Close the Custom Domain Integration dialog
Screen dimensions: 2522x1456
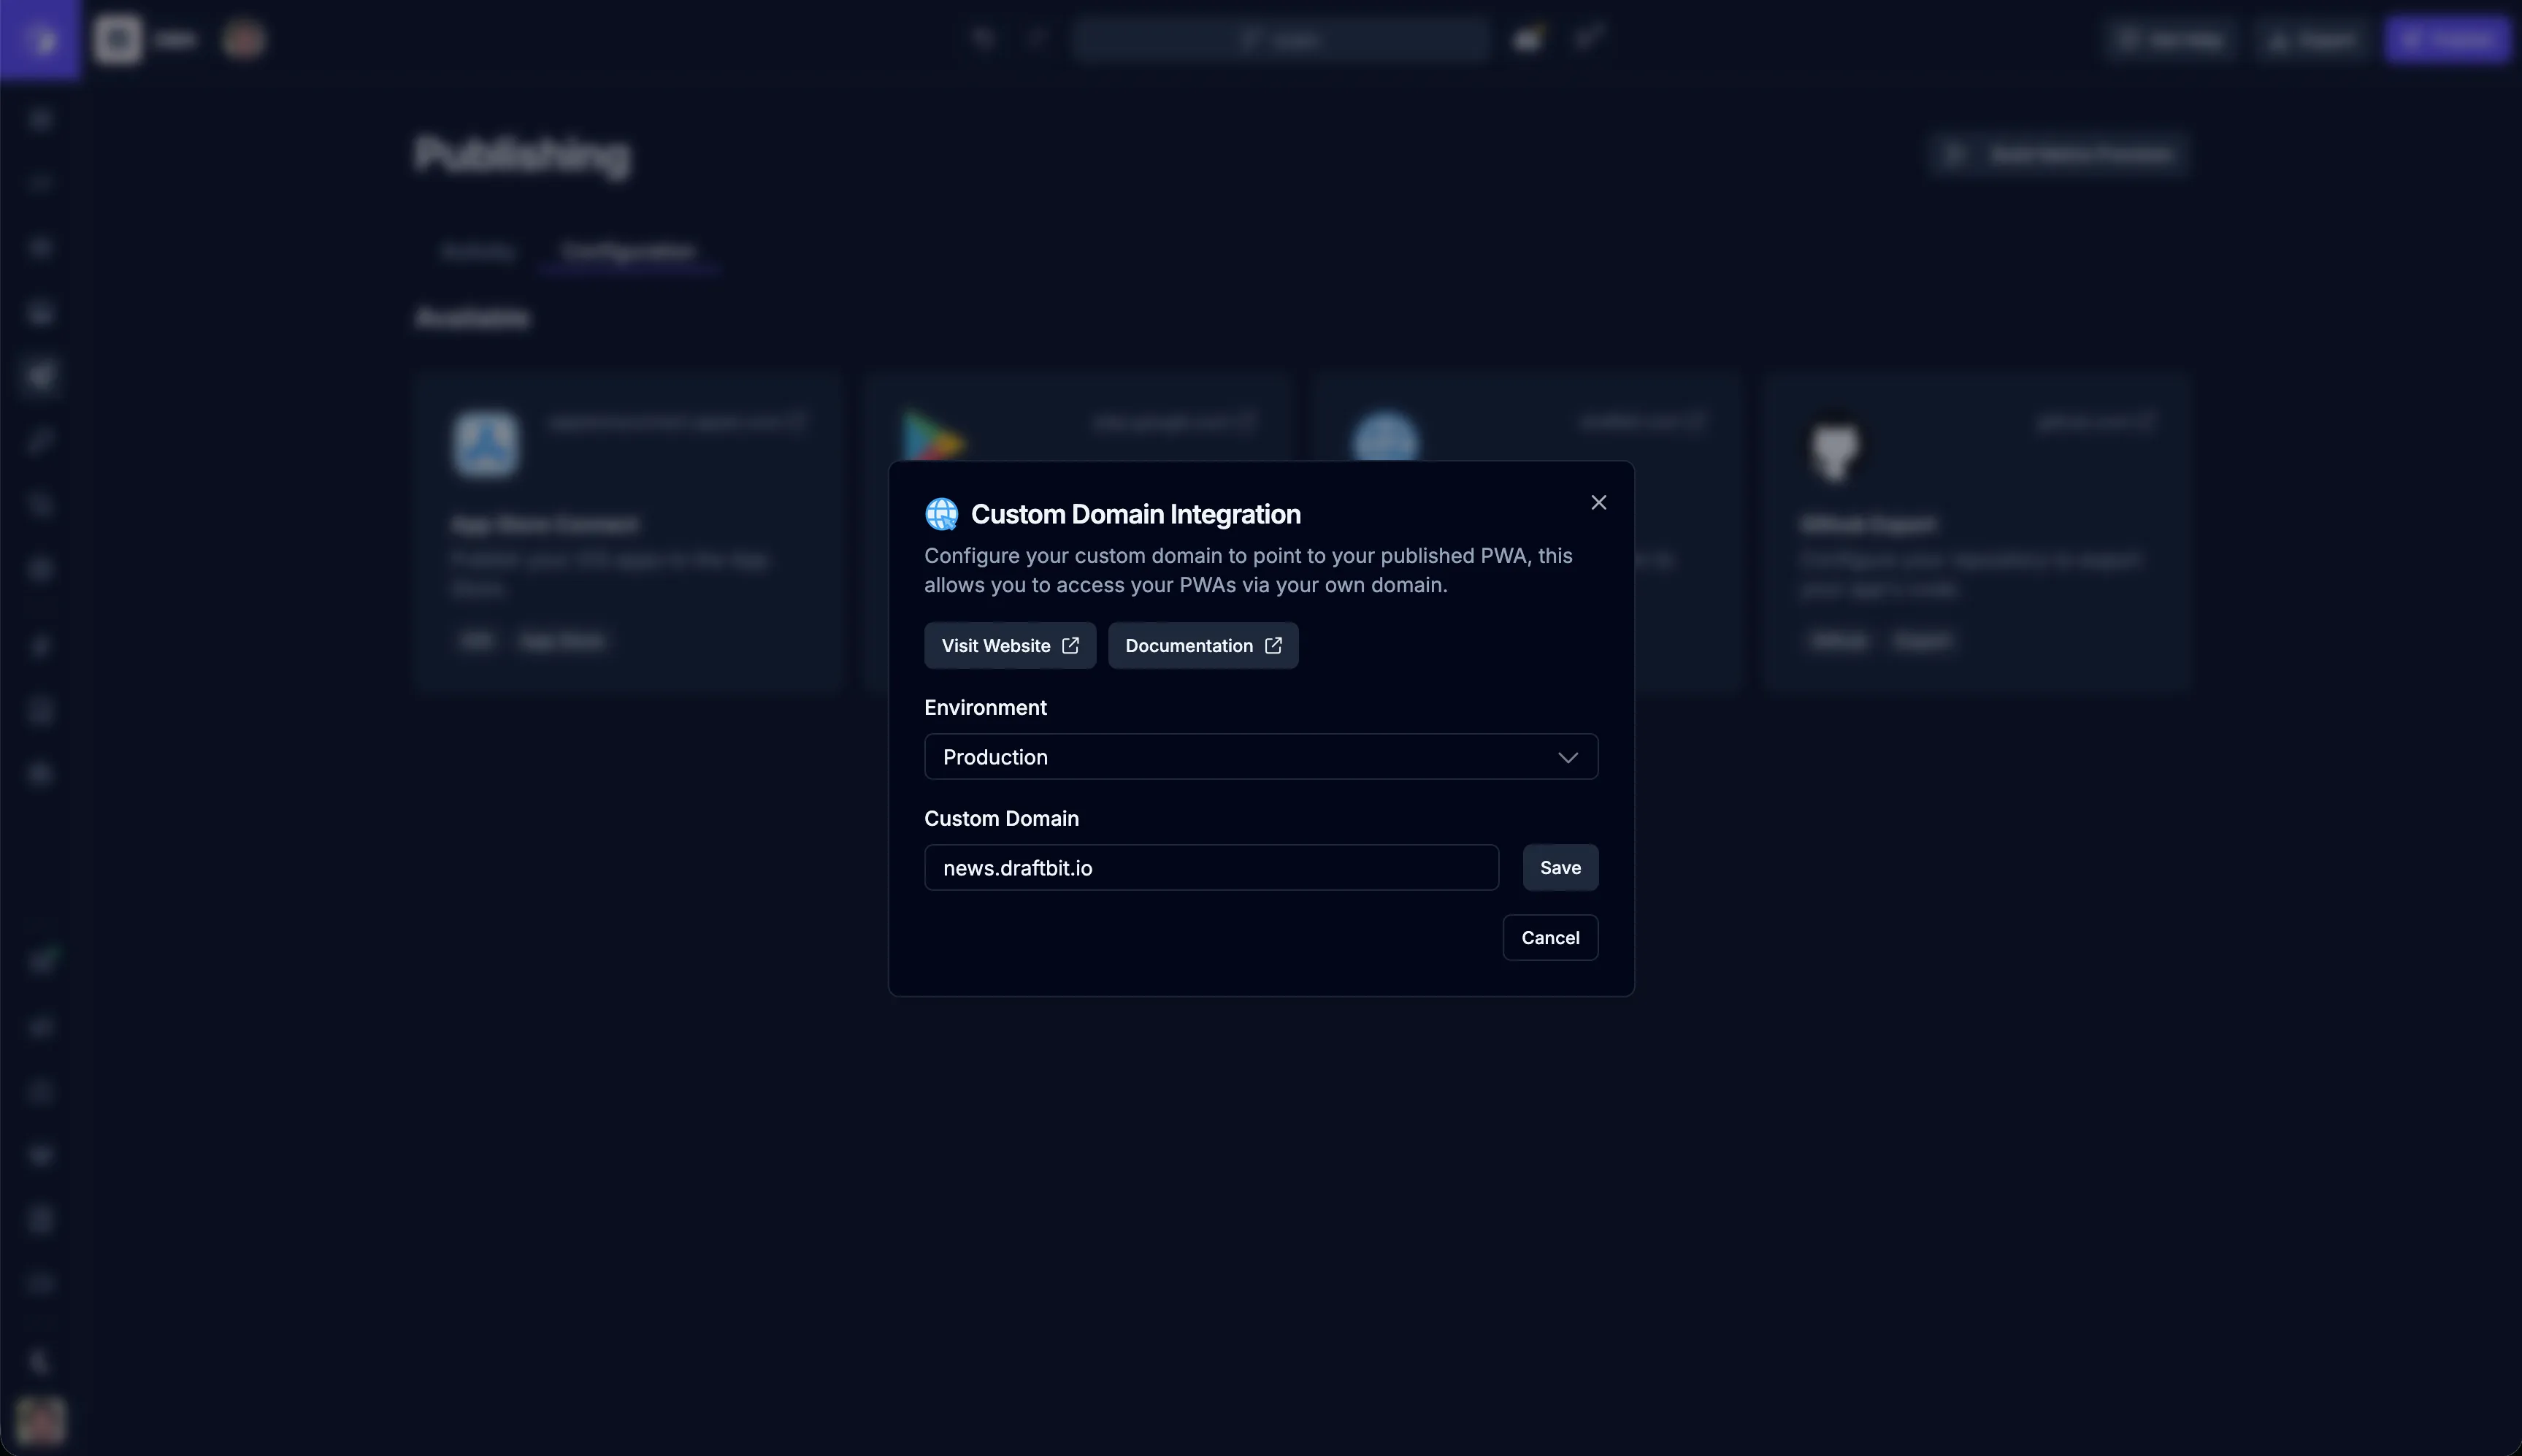tap(1598, 503)
